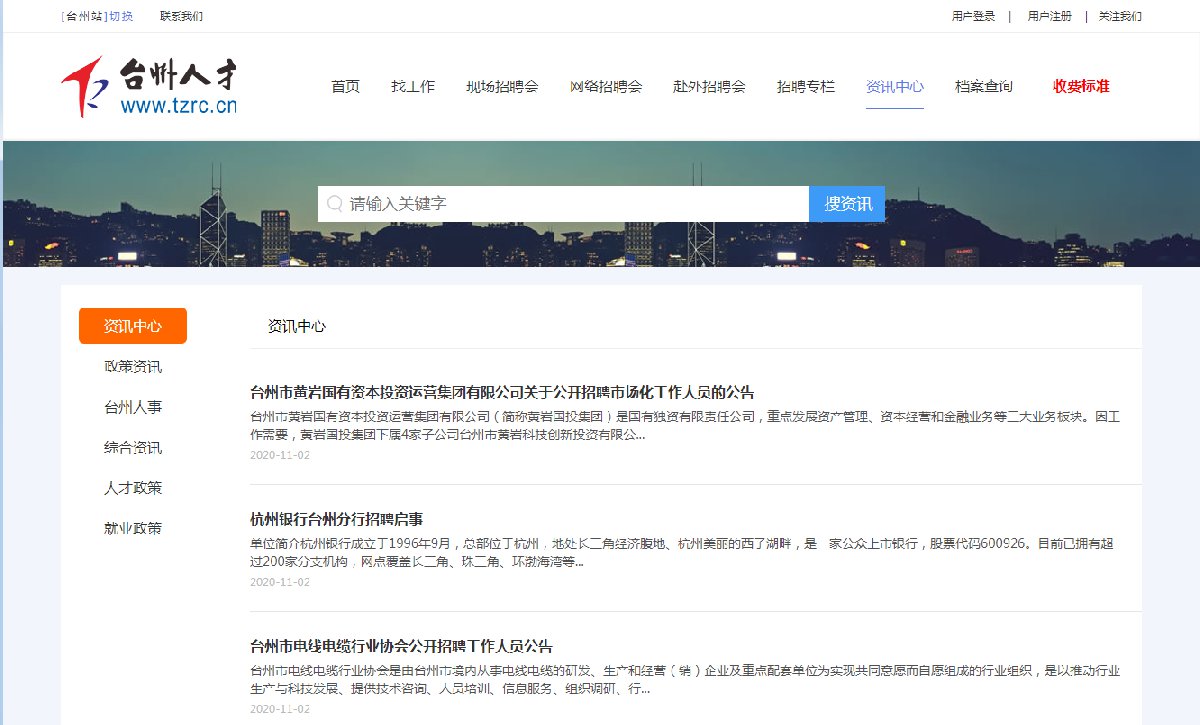The width and height of the screenshot is (1200, 725).
Task: Click the red 收费标准 menu item
Action: 1081,86
